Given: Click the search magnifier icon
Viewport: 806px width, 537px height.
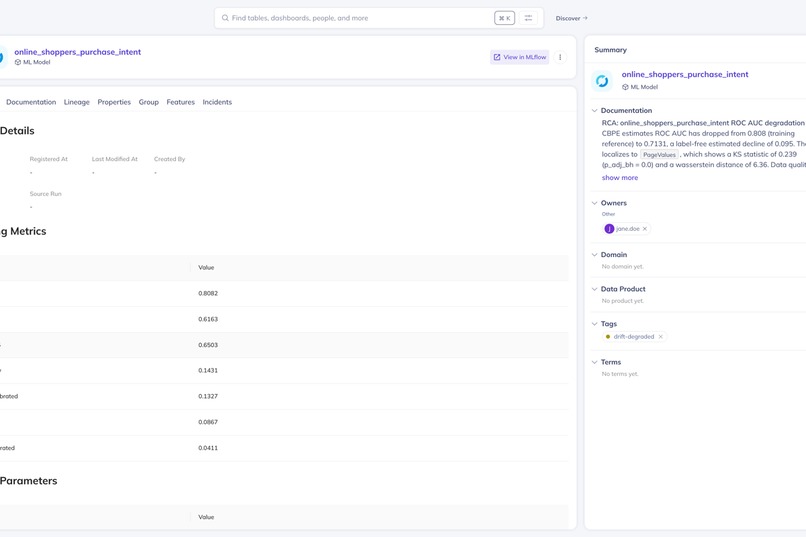Looking at the screenshot, I should point(225,18).
